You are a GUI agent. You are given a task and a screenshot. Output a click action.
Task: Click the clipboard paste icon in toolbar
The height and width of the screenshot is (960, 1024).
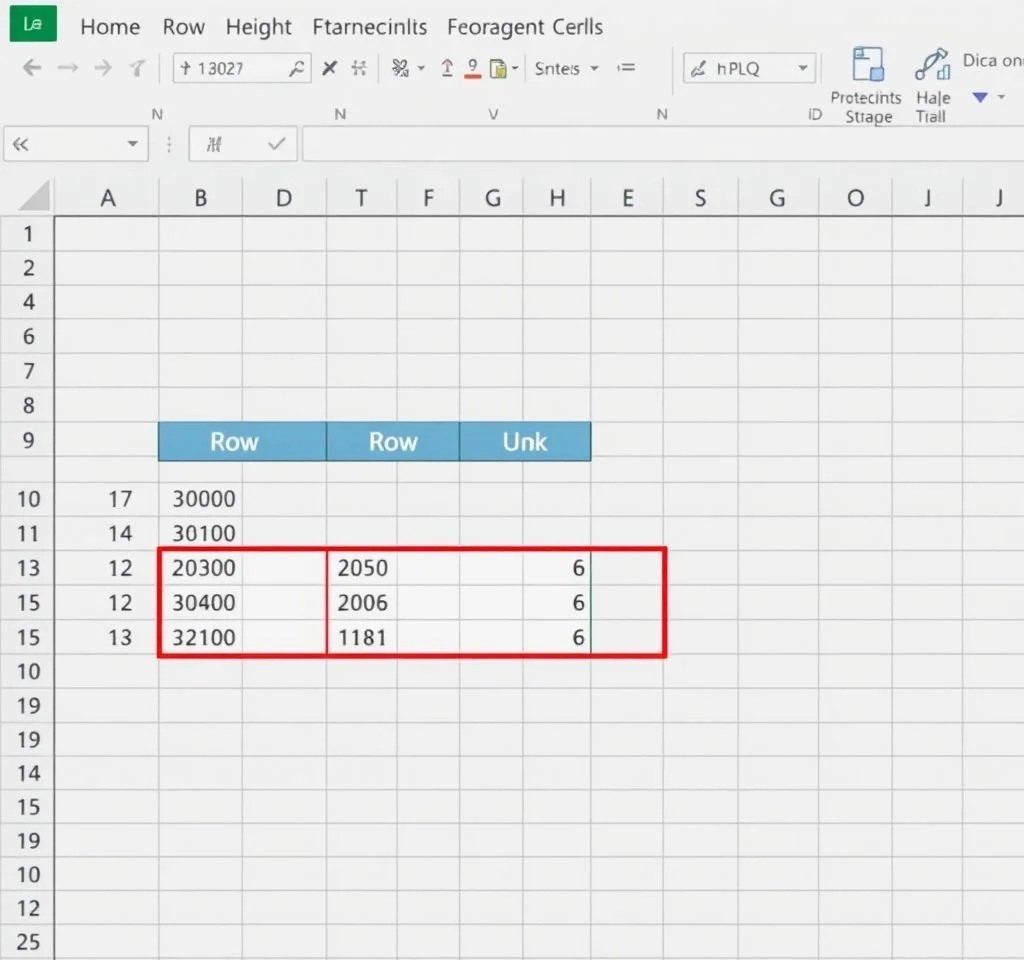499,69
